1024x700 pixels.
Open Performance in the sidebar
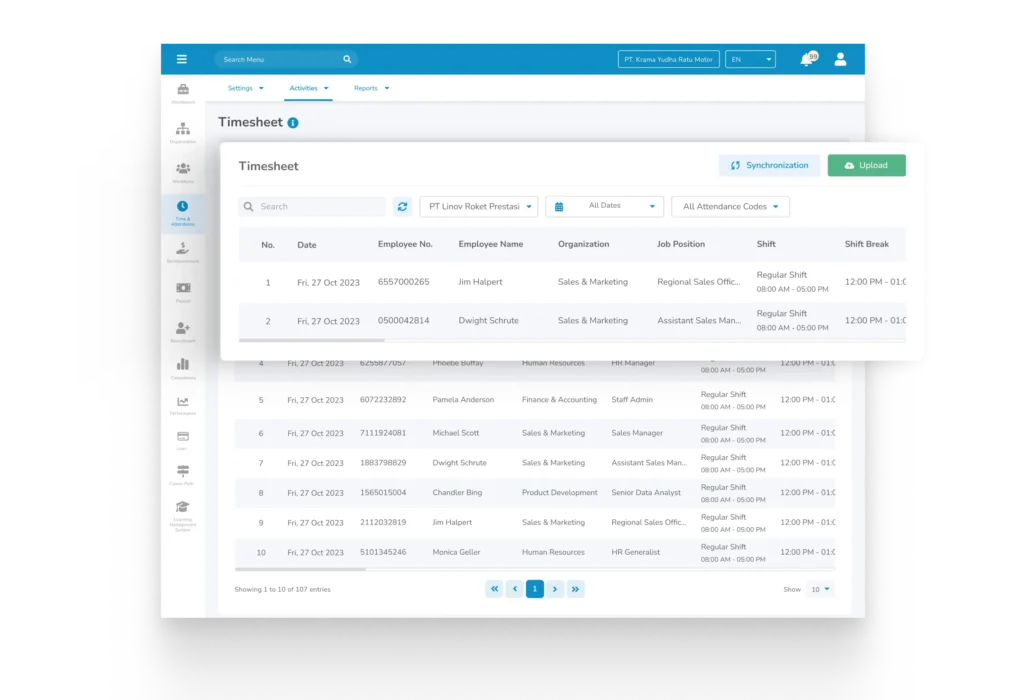(x=183, y=406)
